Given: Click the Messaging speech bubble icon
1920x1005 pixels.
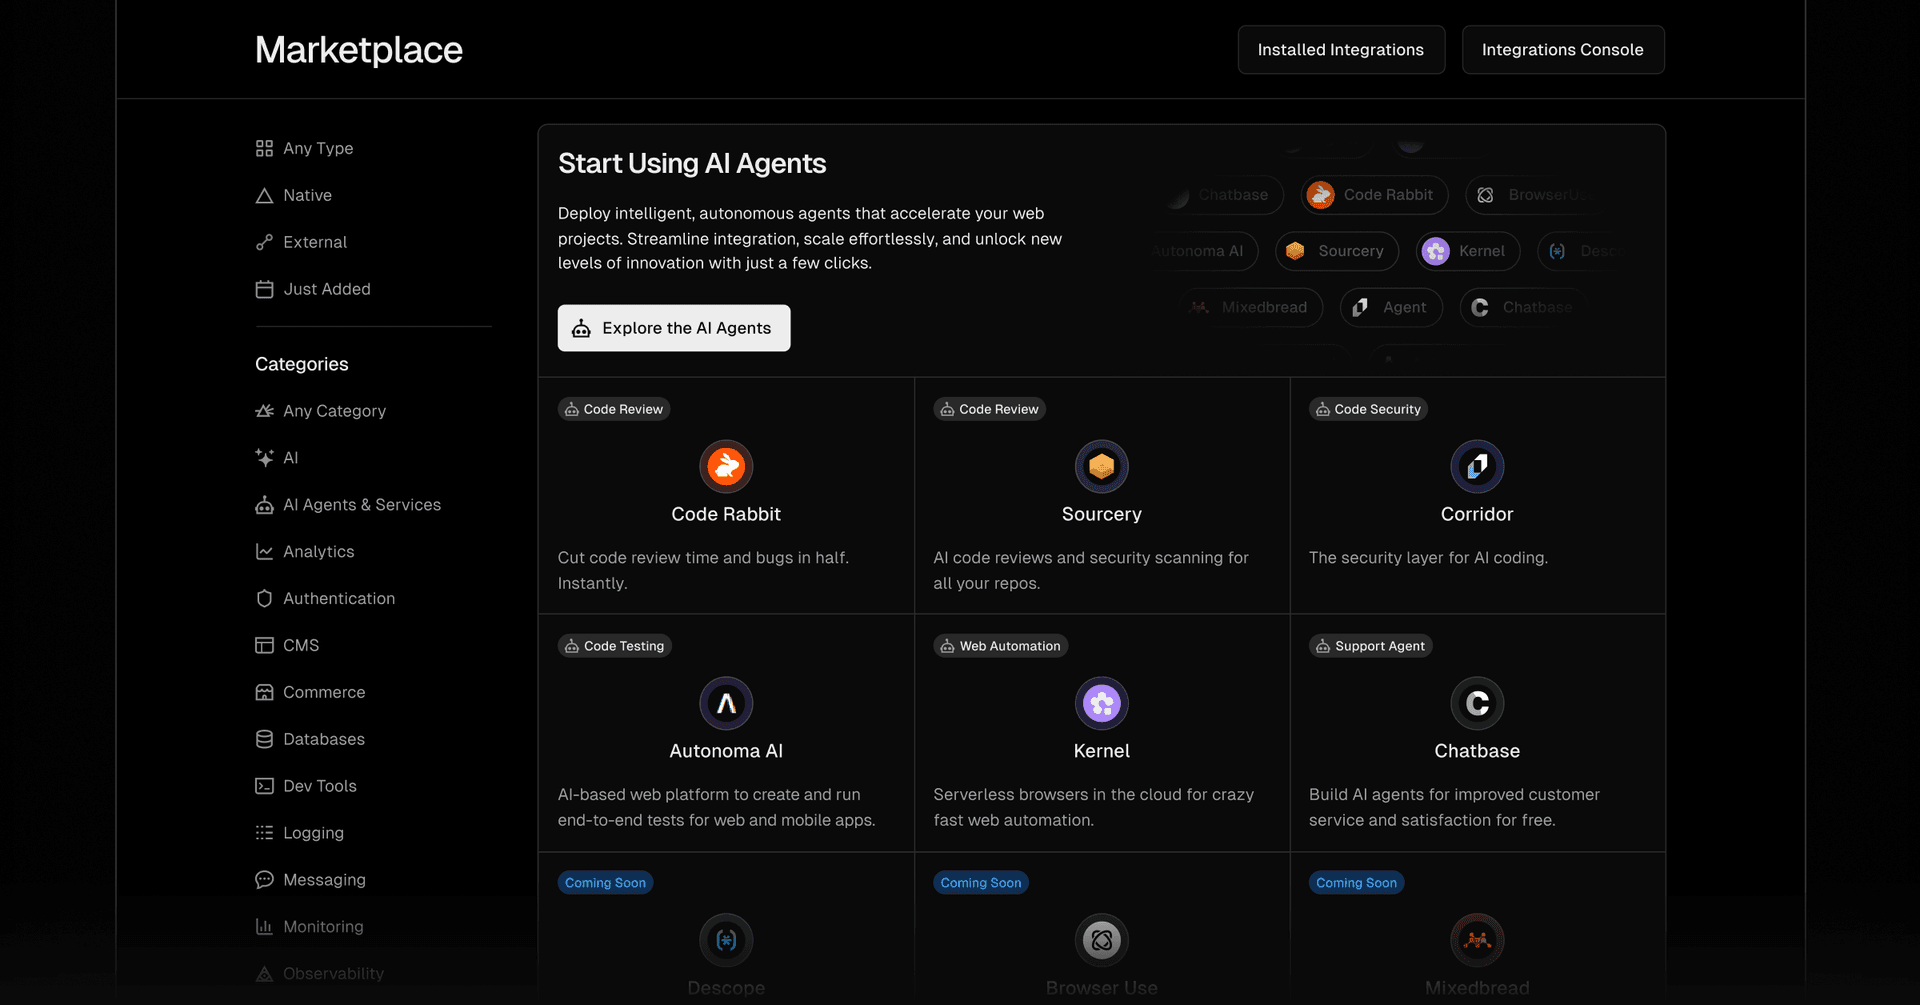Looking at the screenshot, I should click(264, 879).
